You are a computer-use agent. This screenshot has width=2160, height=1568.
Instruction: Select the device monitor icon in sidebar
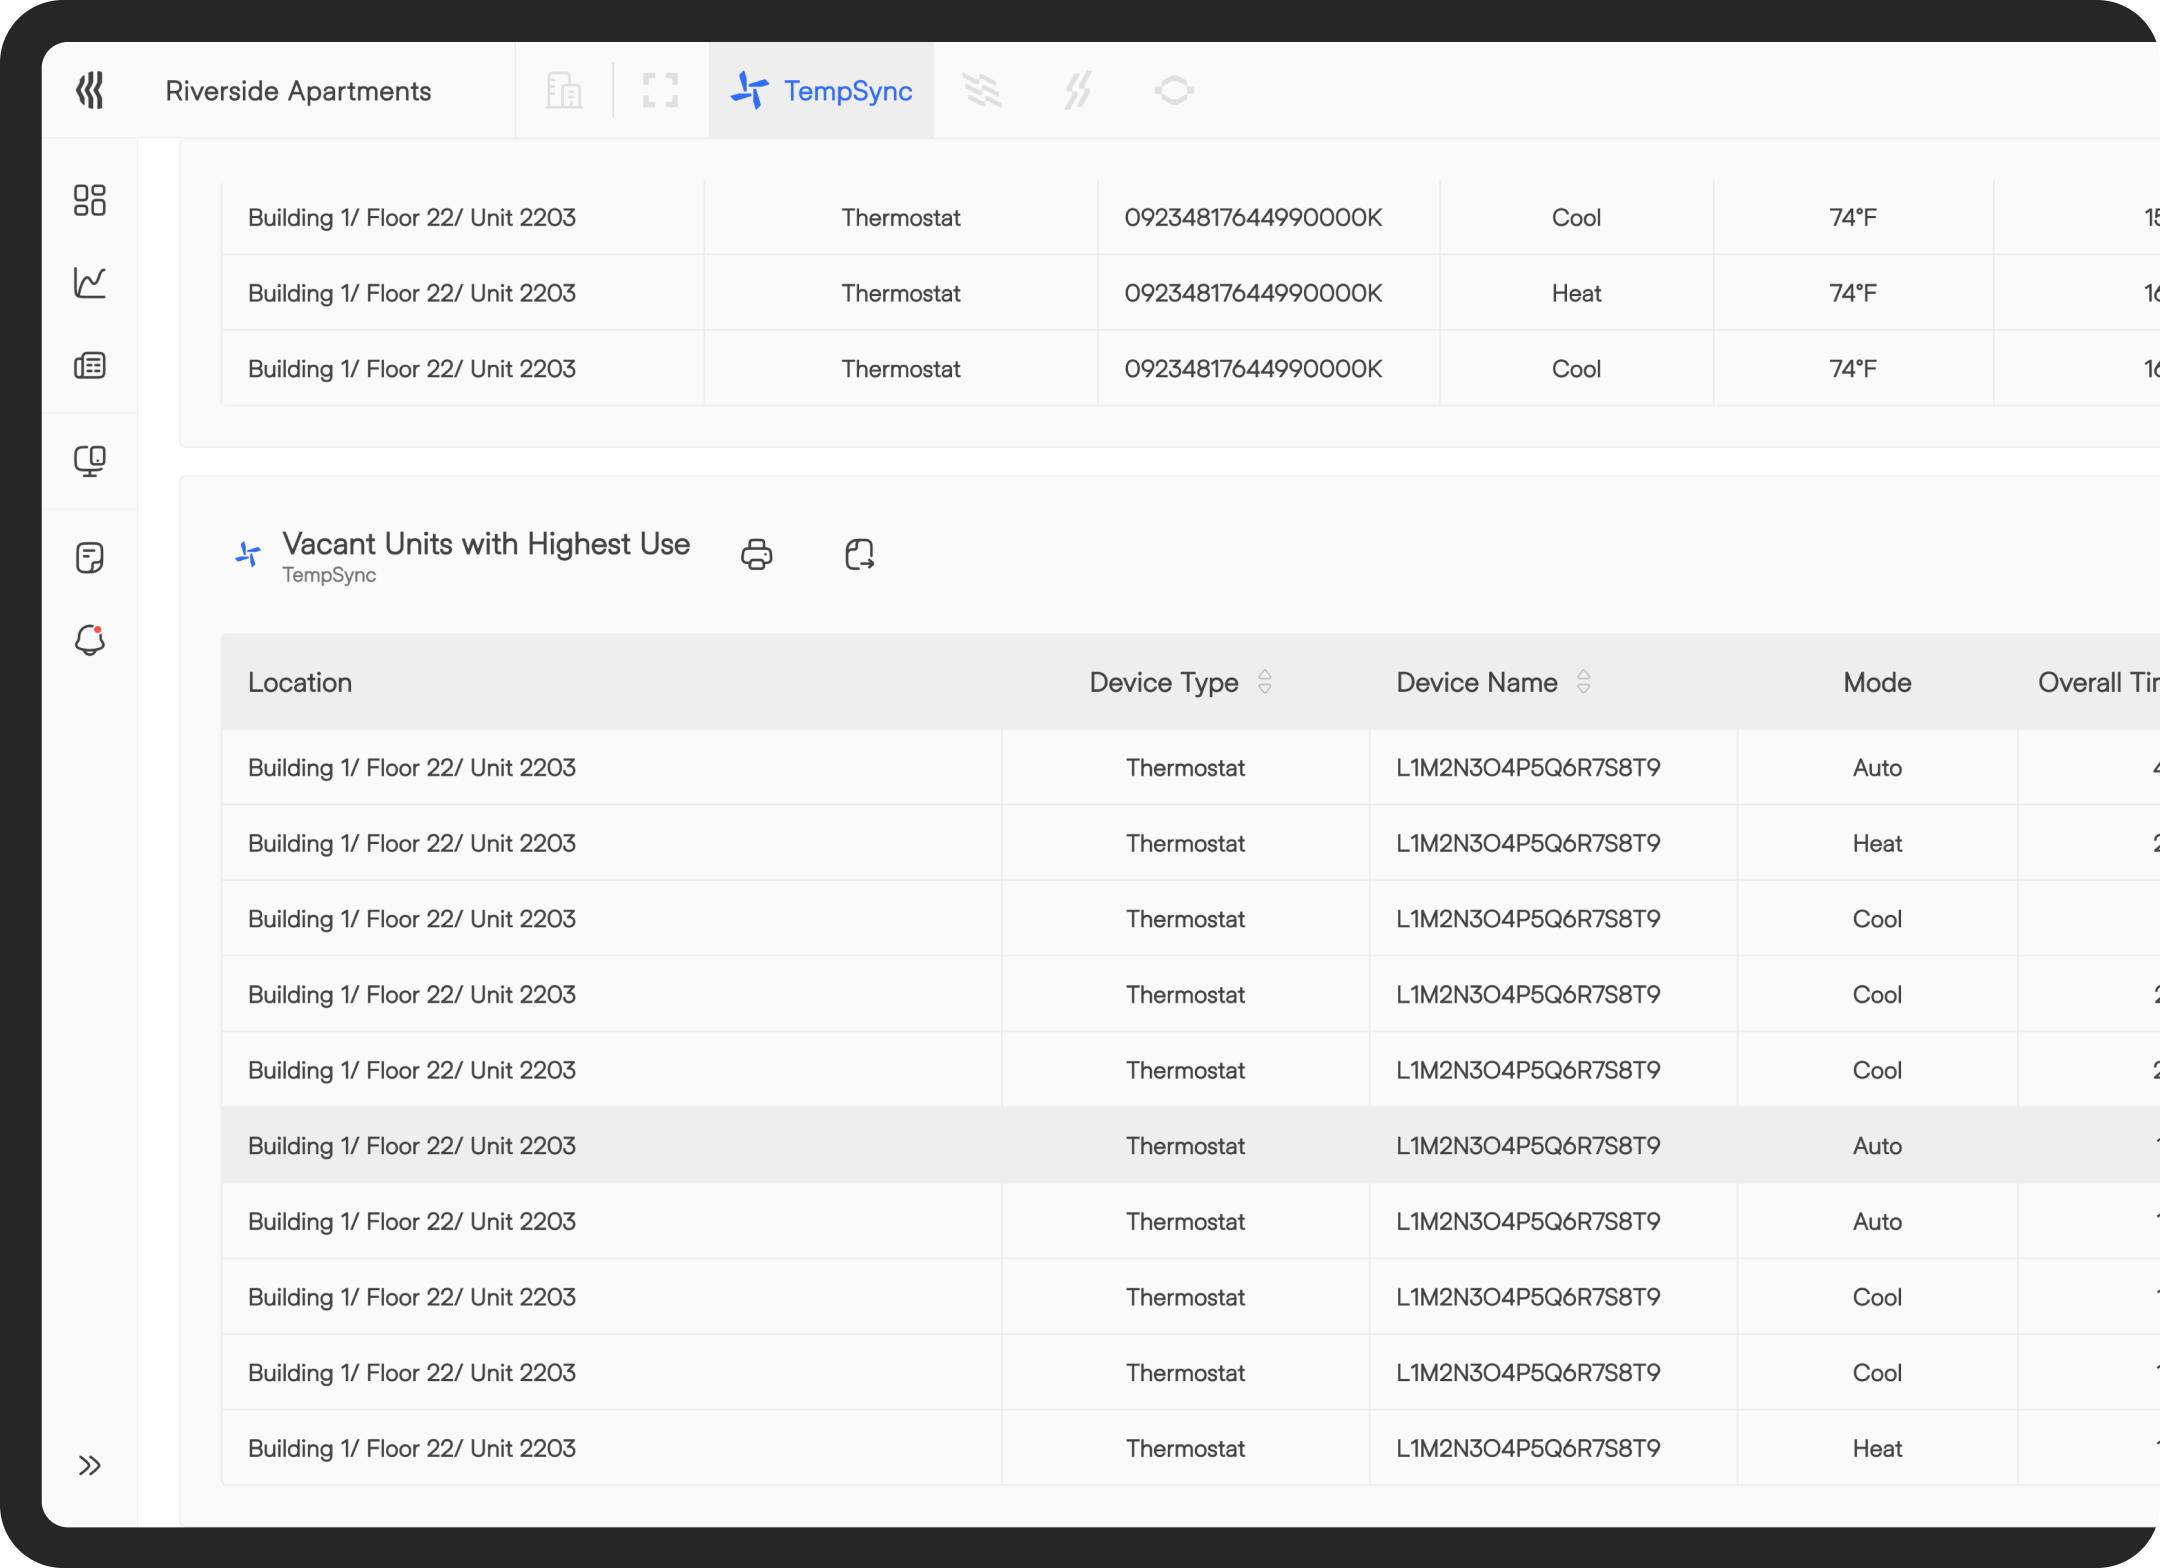(x=90, y=461)
